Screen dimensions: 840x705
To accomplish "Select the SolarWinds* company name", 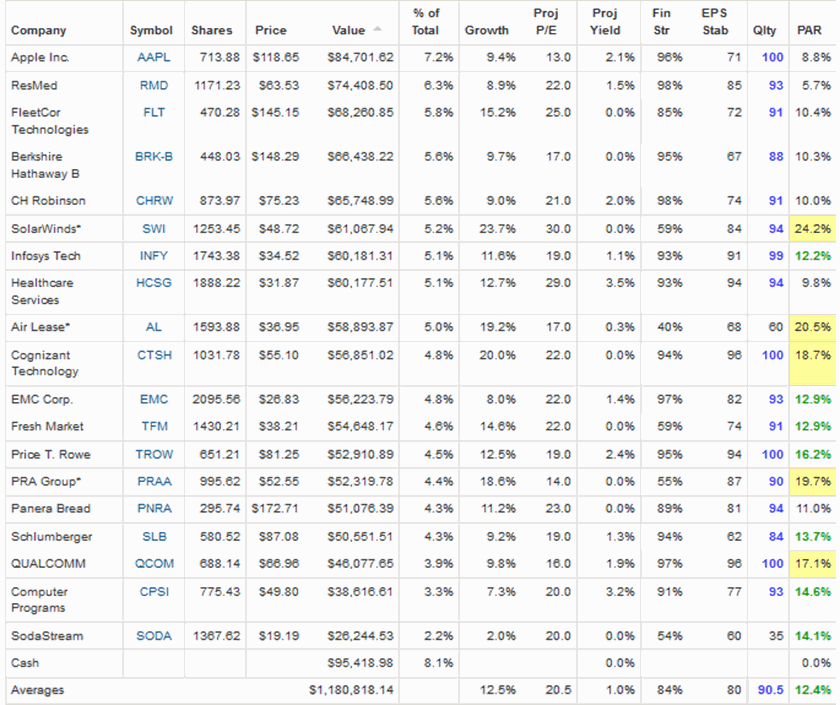I will tap(46, 229).
